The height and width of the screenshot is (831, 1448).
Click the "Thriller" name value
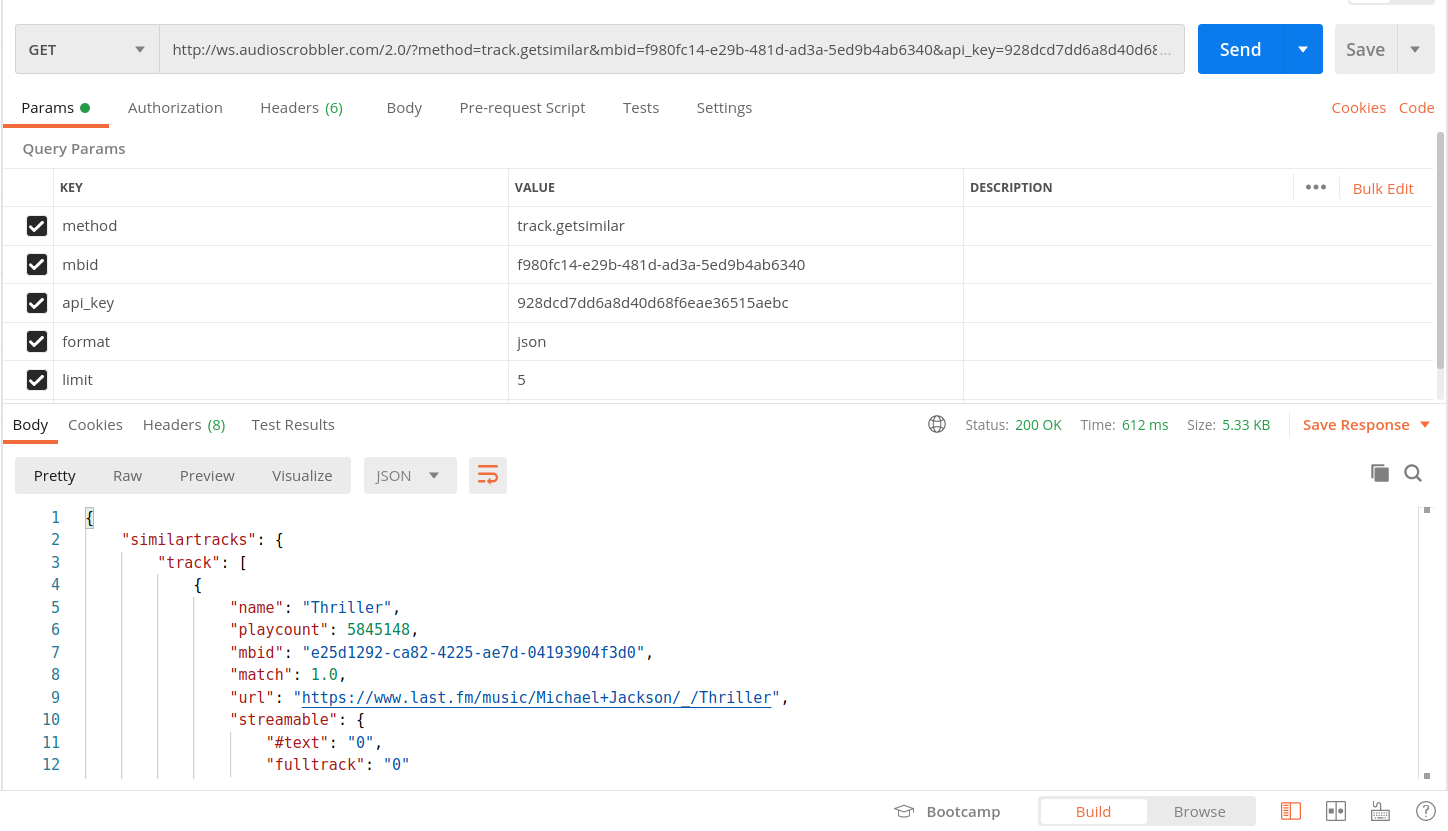(x=347, y=607)
